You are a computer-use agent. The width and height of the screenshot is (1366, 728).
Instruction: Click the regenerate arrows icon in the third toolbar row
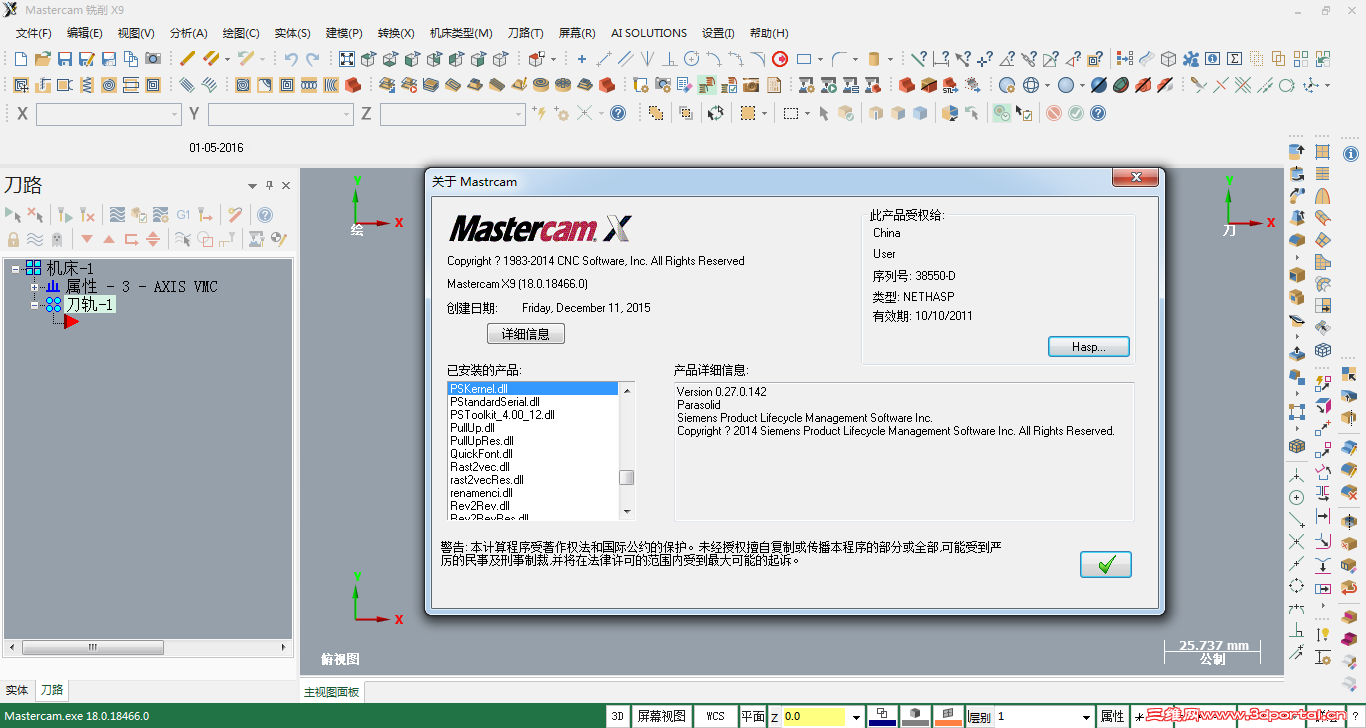[716, 114]
